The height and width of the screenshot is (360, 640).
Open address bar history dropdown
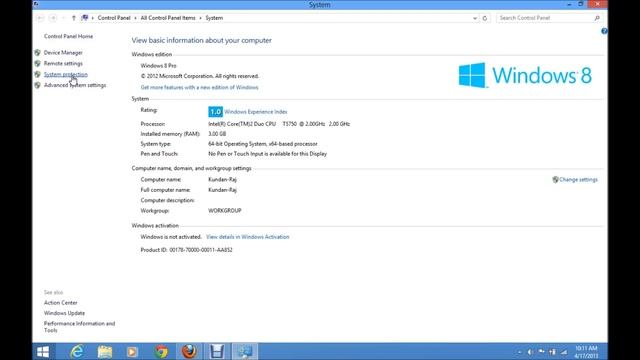point(475,18)
